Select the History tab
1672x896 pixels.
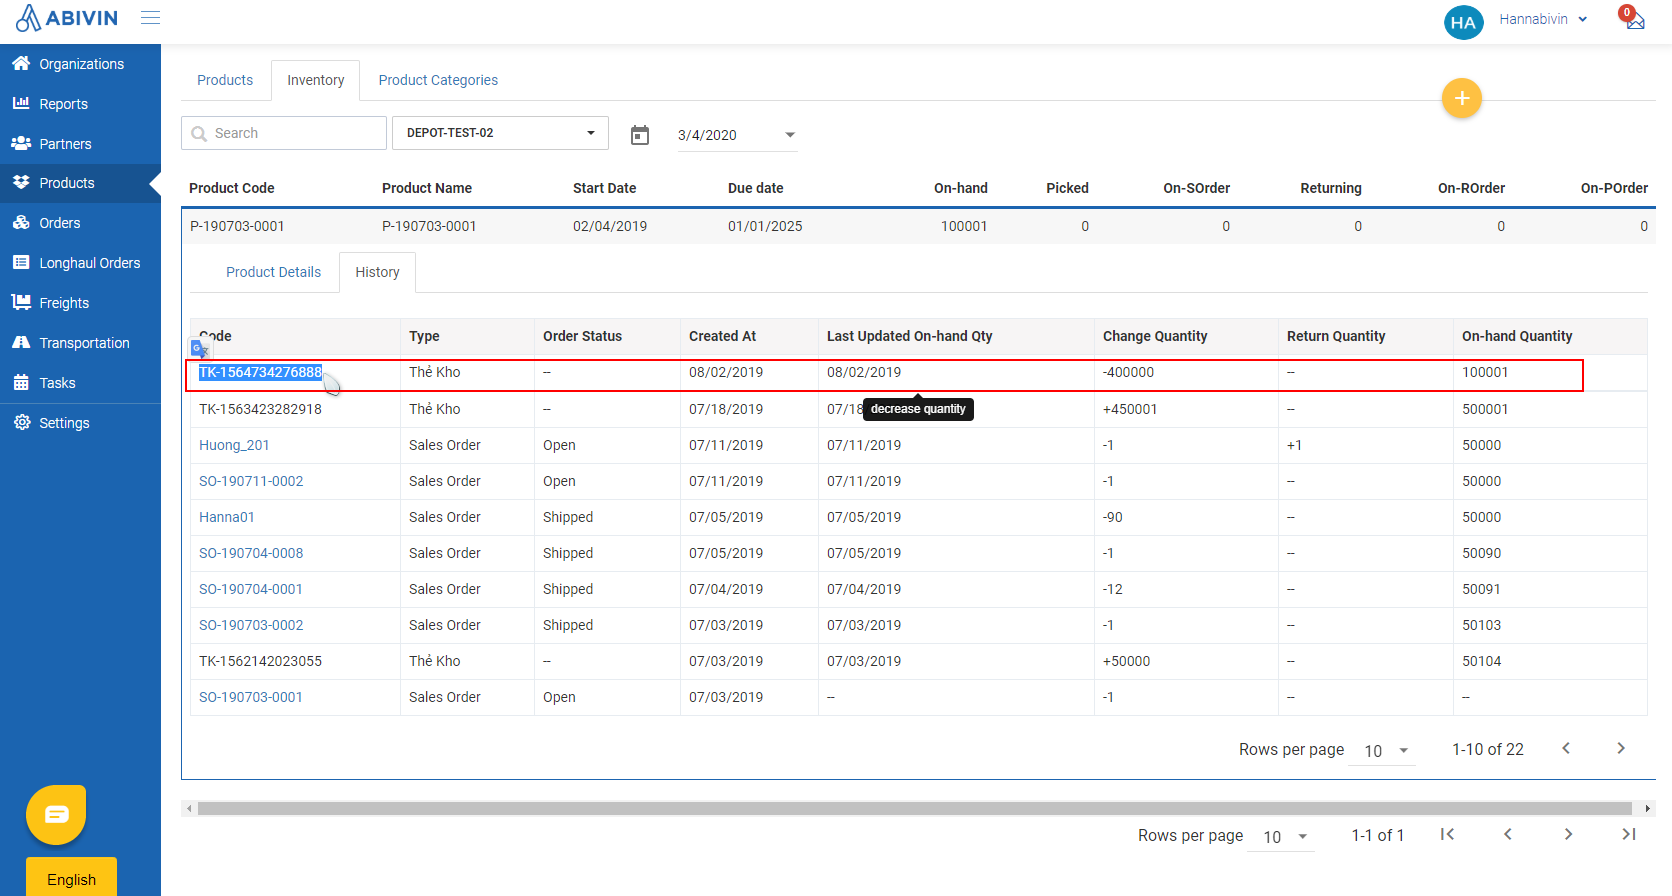click(x=377, y=272)
